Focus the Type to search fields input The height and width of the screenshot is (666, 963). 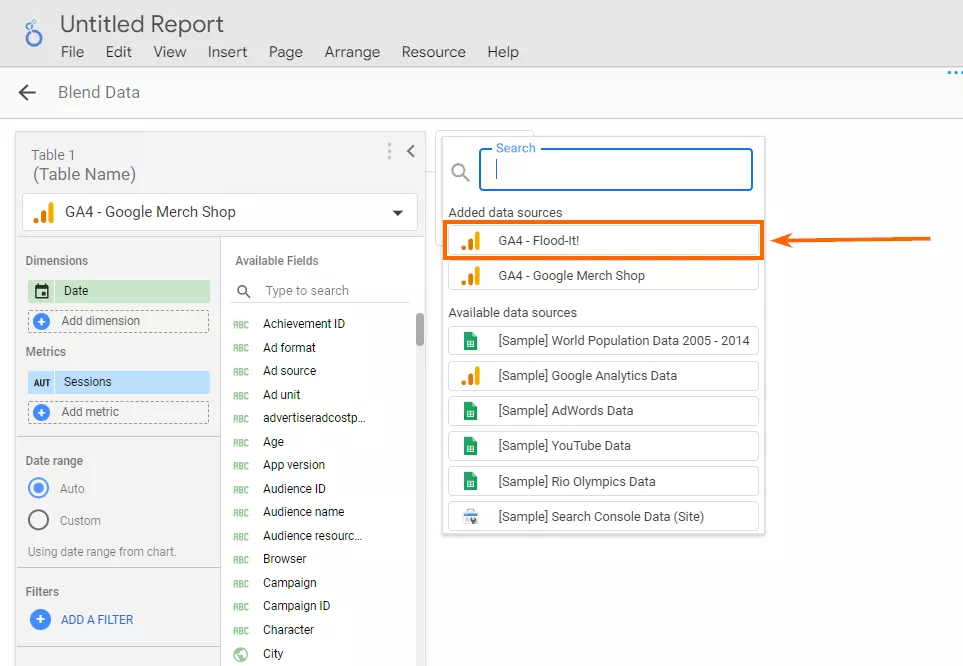click(335, 291)
